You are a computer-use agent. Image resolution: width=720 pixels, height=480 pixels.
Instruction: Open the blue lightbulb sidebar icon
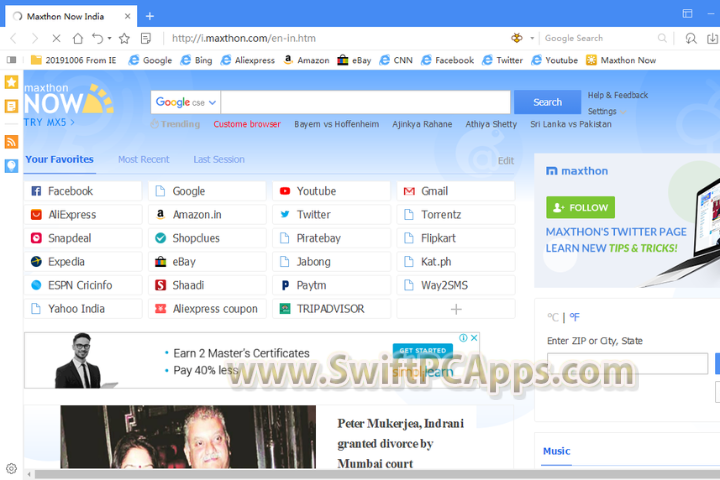tap(11, 166)
